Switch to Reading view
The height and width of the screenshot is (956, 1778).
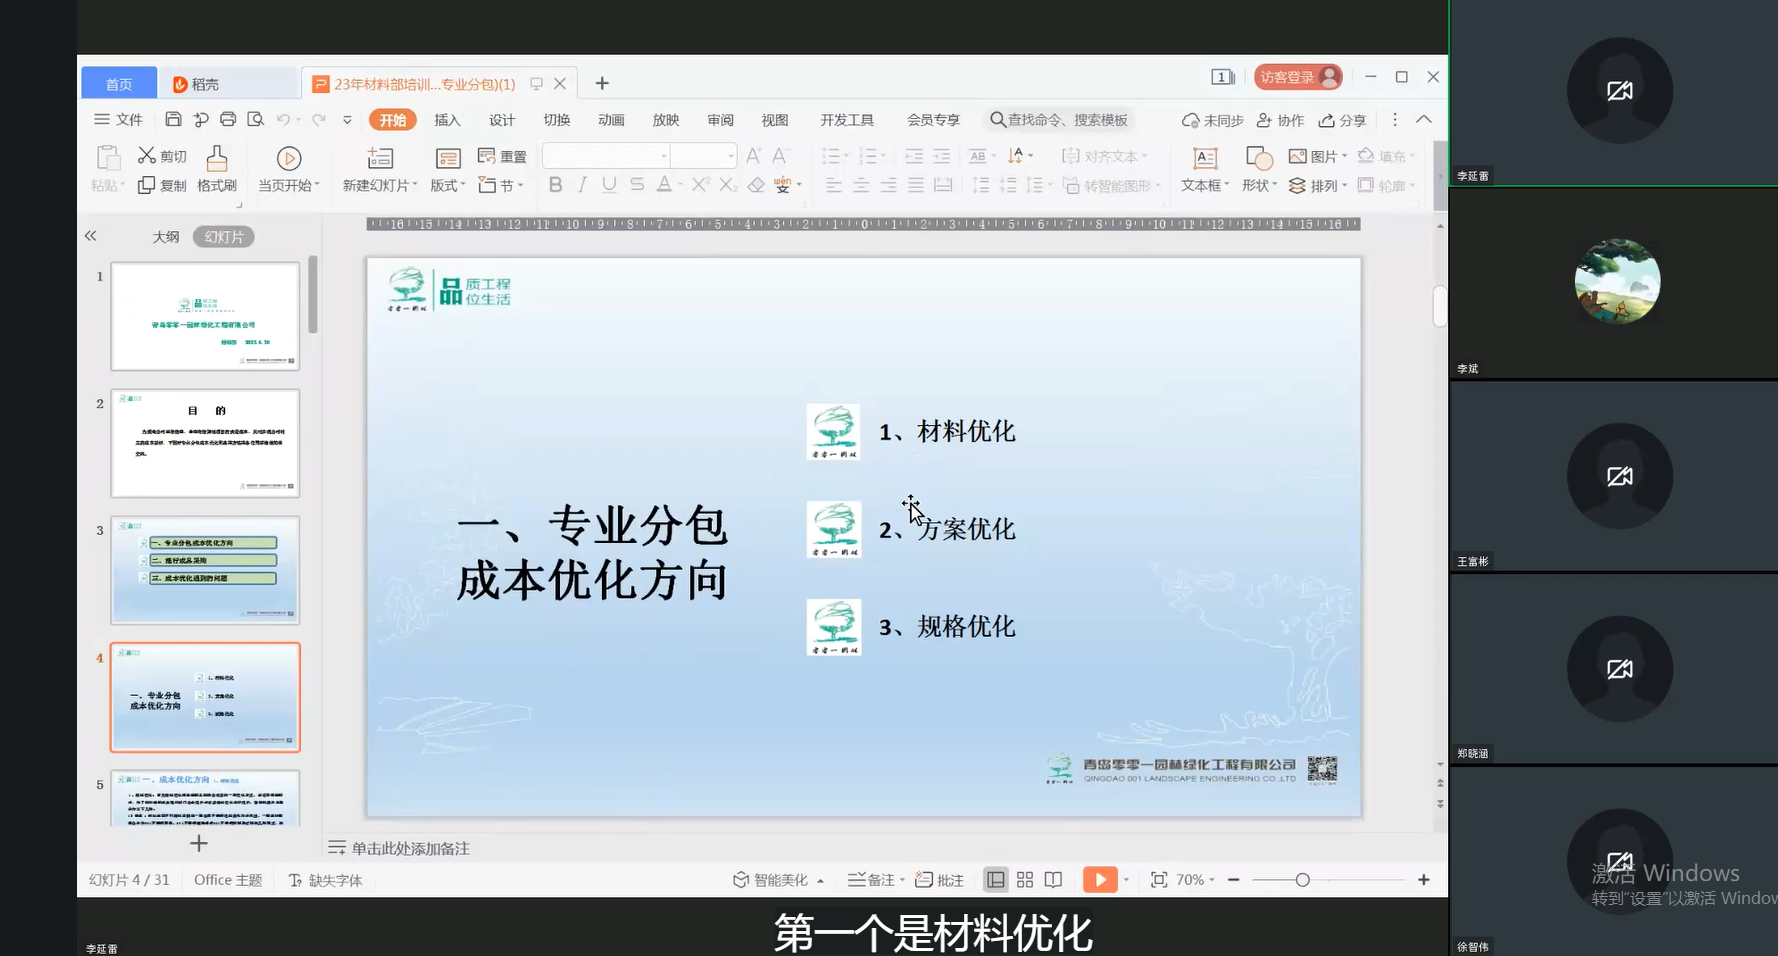[1053, 880]
